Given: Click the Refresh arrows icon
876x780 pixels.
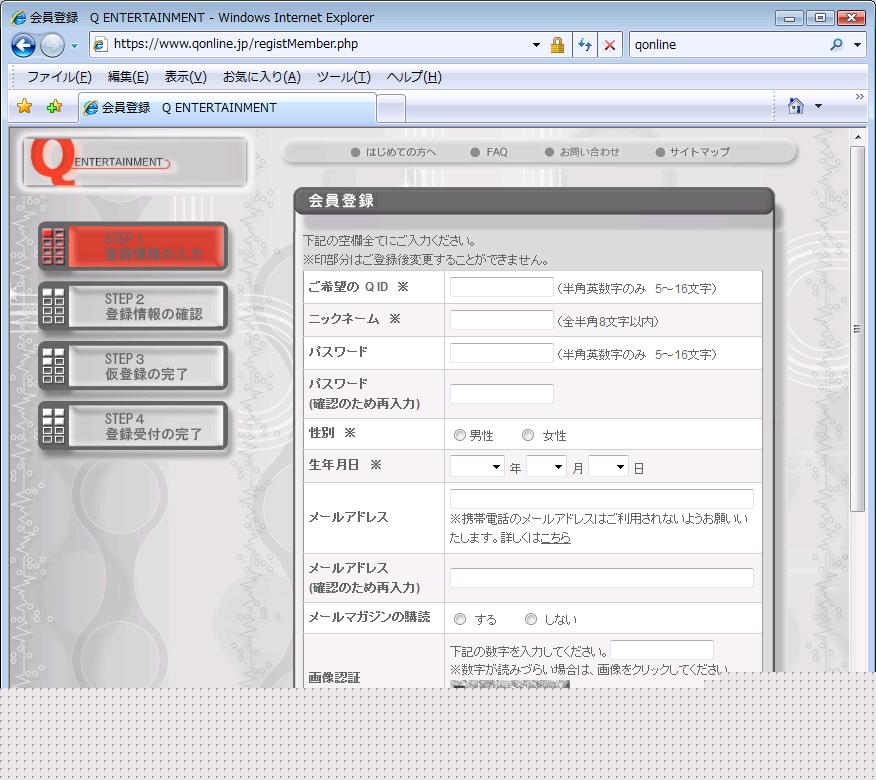Looking at the screenshot, I should tap(585, 45).
